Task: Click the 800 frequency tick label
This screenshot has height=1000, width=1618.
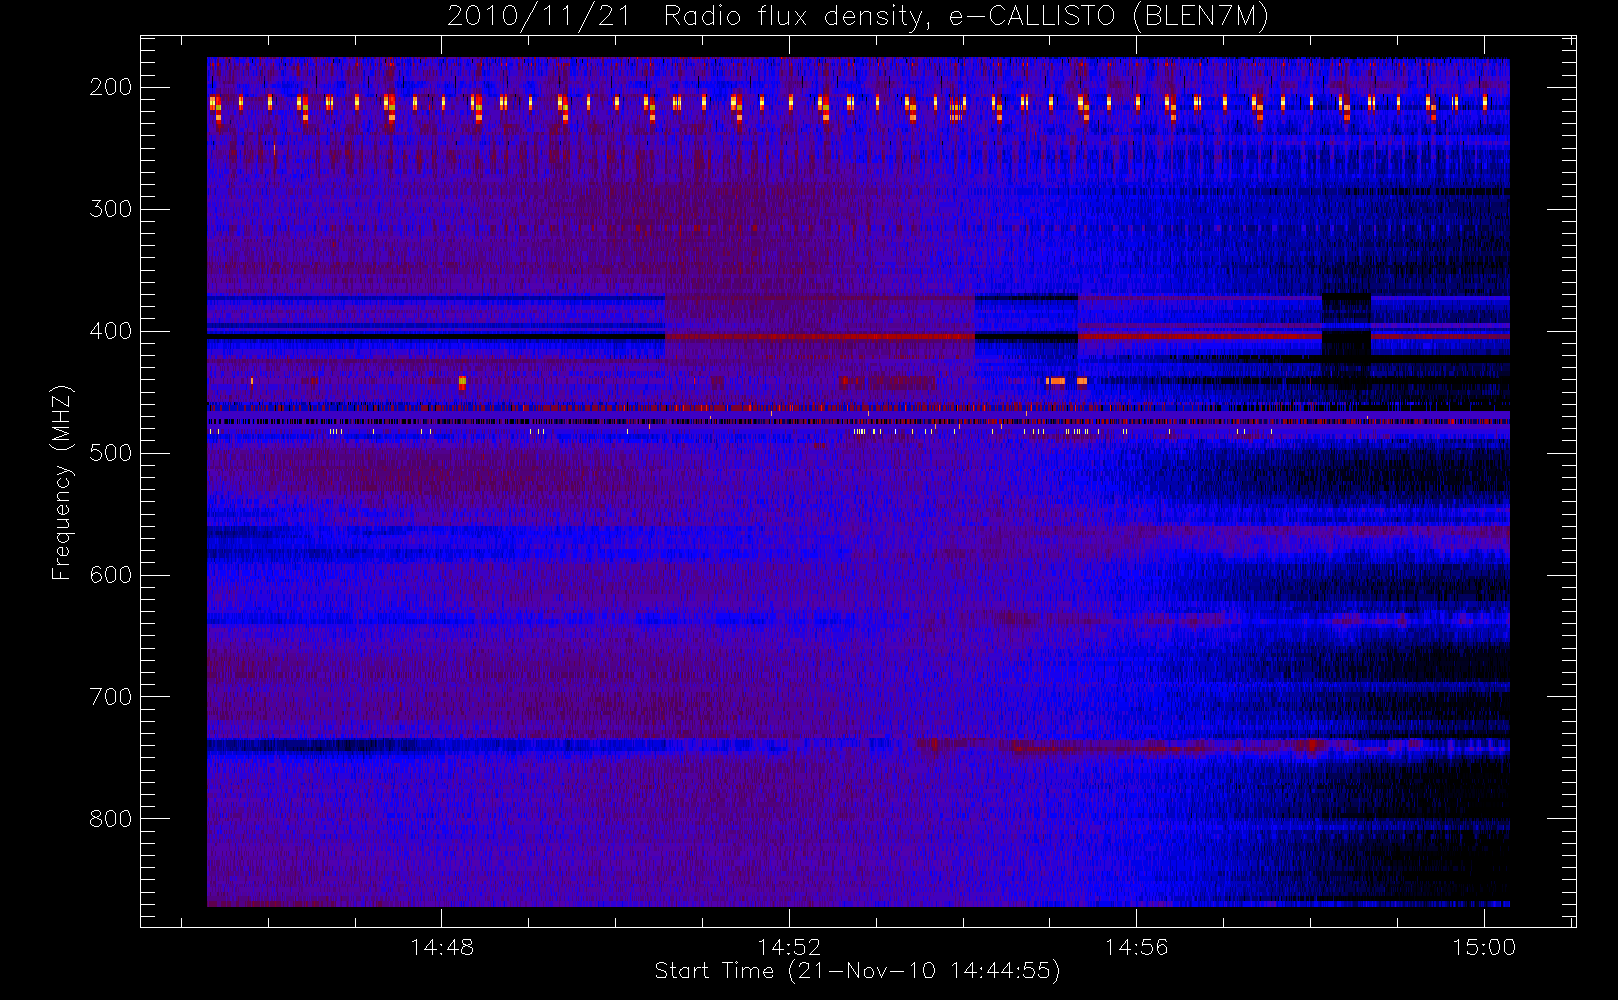Action: (x=111, y=819)
